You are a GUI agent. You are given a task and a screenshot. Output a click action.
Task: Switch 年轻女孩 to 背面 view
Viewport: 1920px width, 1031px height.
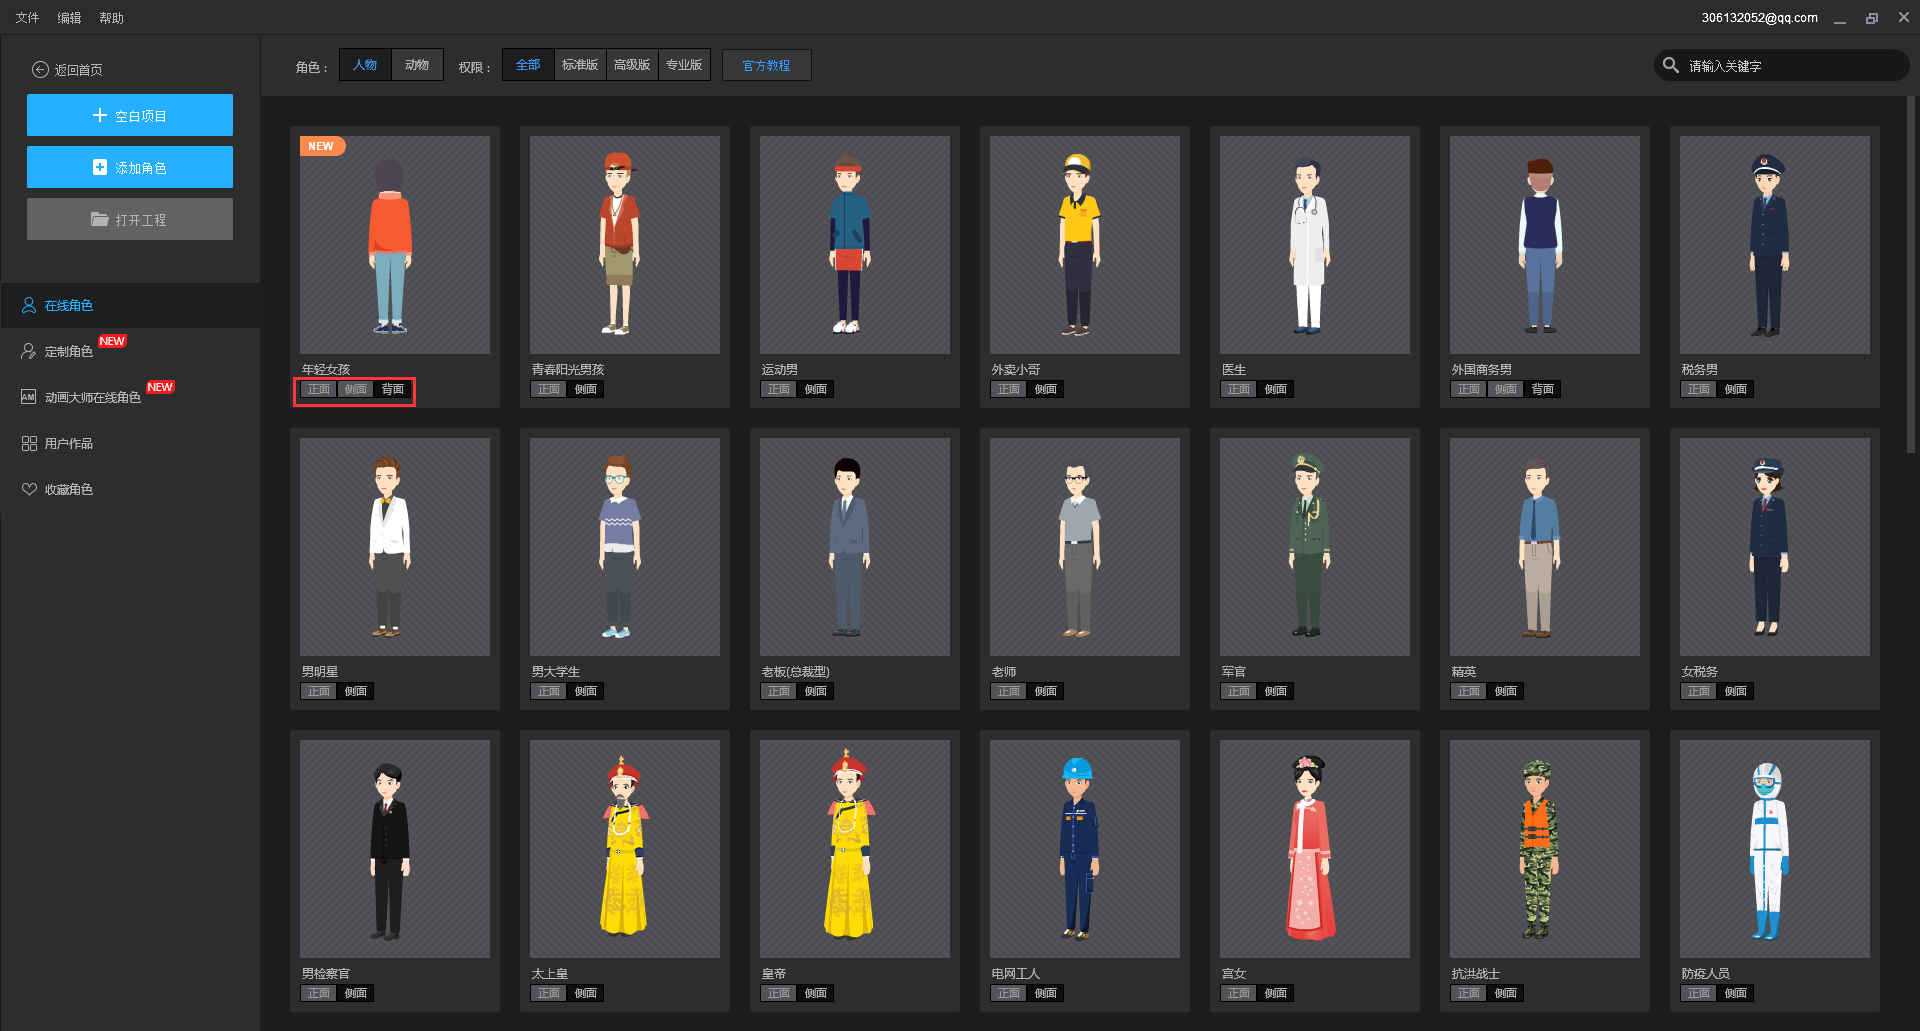coord(393,389)
